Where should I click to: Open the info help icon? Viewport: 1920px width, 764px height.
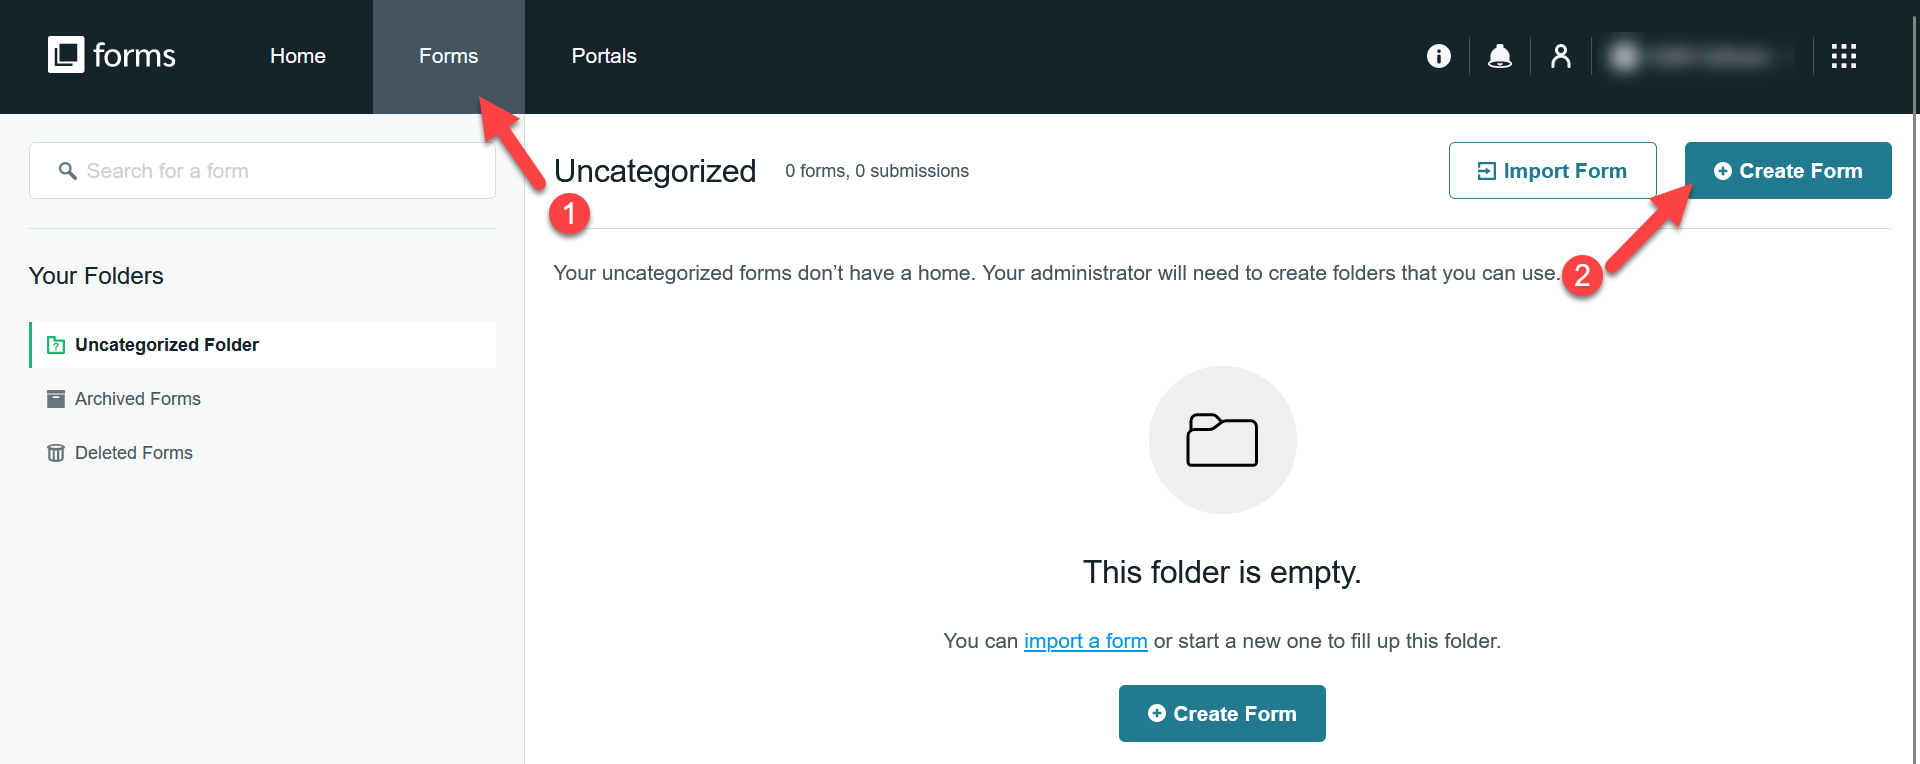click(1438, 56)
